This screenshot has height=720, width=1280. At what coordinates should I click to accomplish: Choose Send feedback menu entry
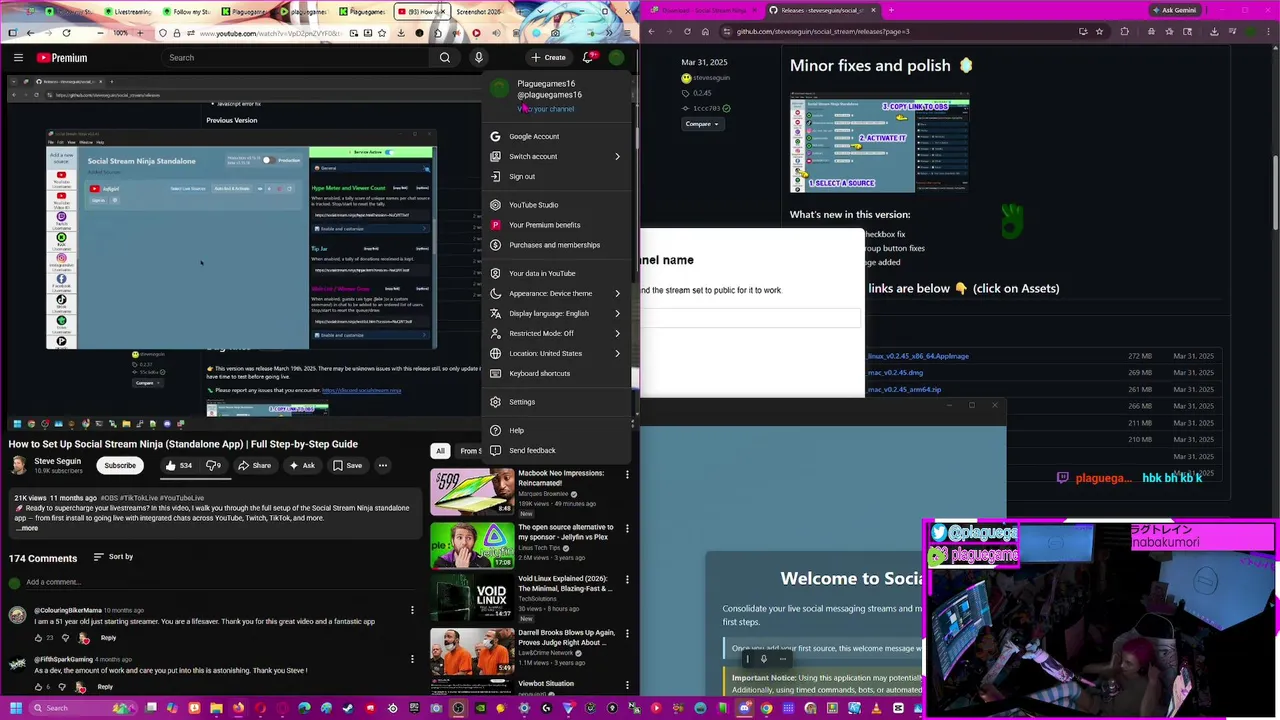[x=556, y=451]
